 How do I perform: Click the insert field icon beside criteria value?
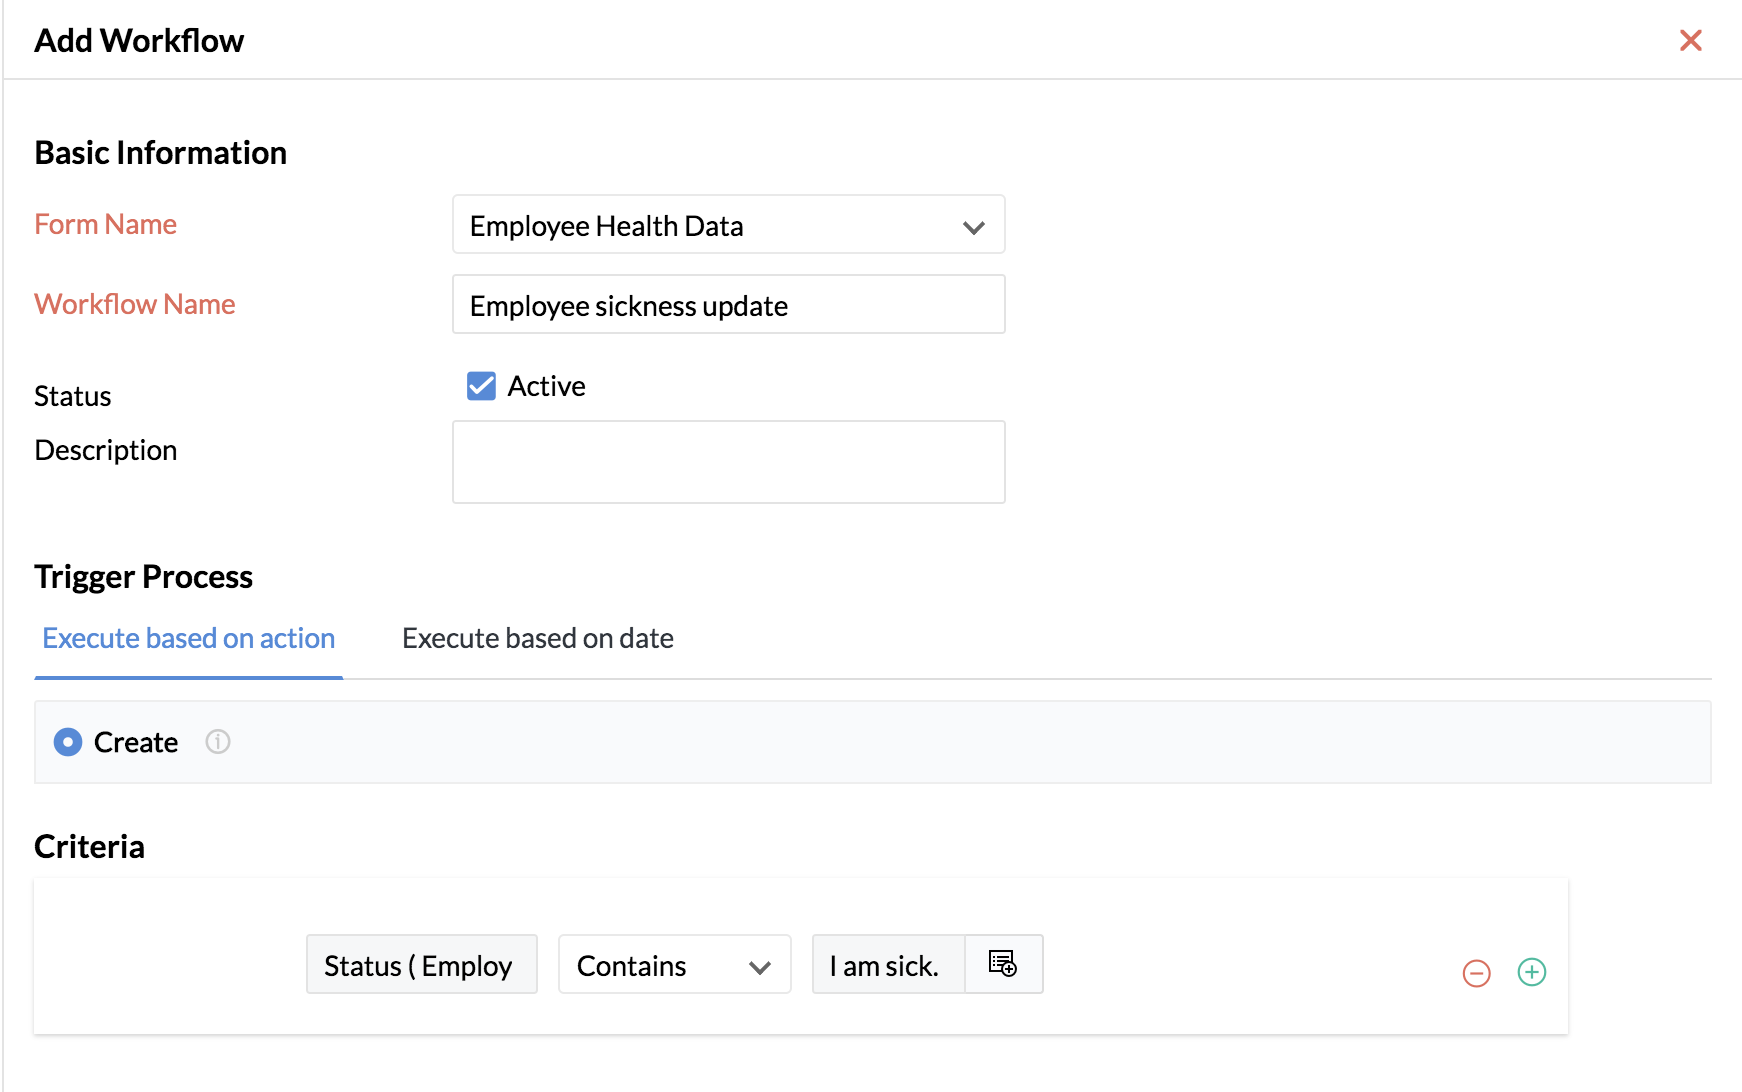1003,964
